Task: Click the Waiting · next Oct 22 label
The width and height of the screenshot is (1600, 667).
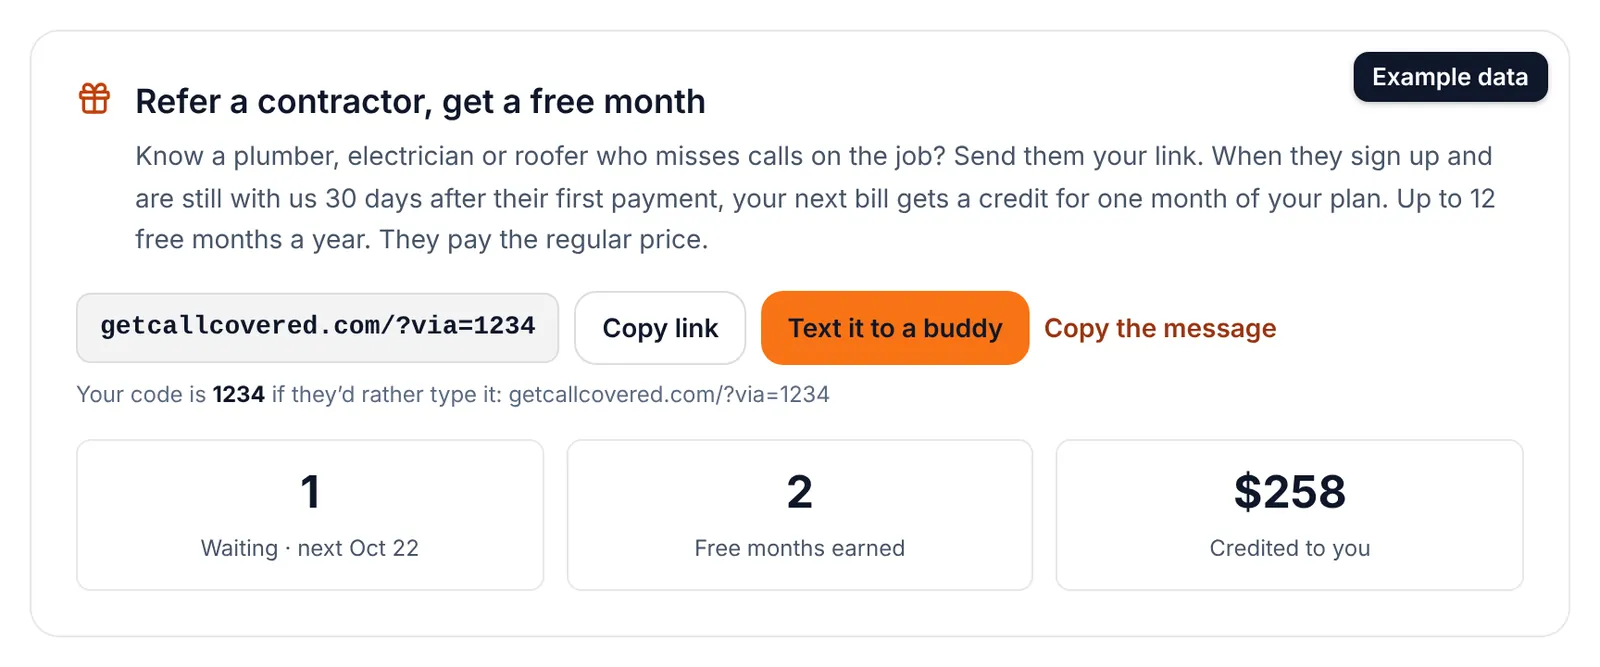Action: tap(310, 548)
